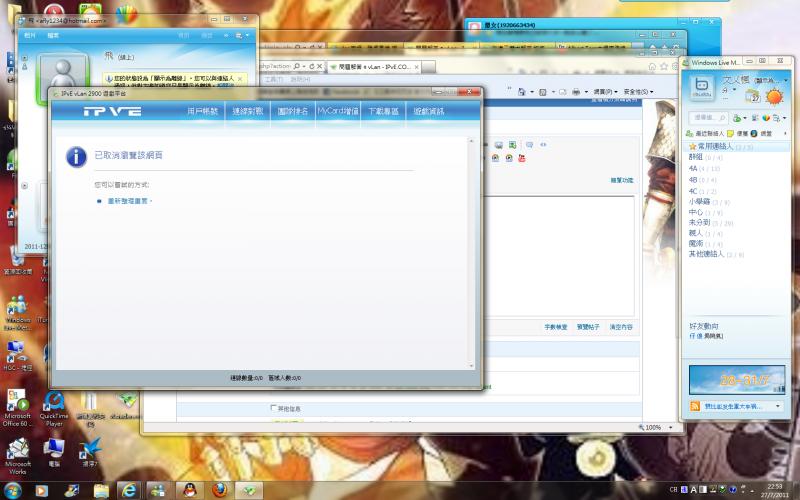Open the file explorer folder on taskbar
The width and height of the screenshot is (800, 500).
point(101,491)
